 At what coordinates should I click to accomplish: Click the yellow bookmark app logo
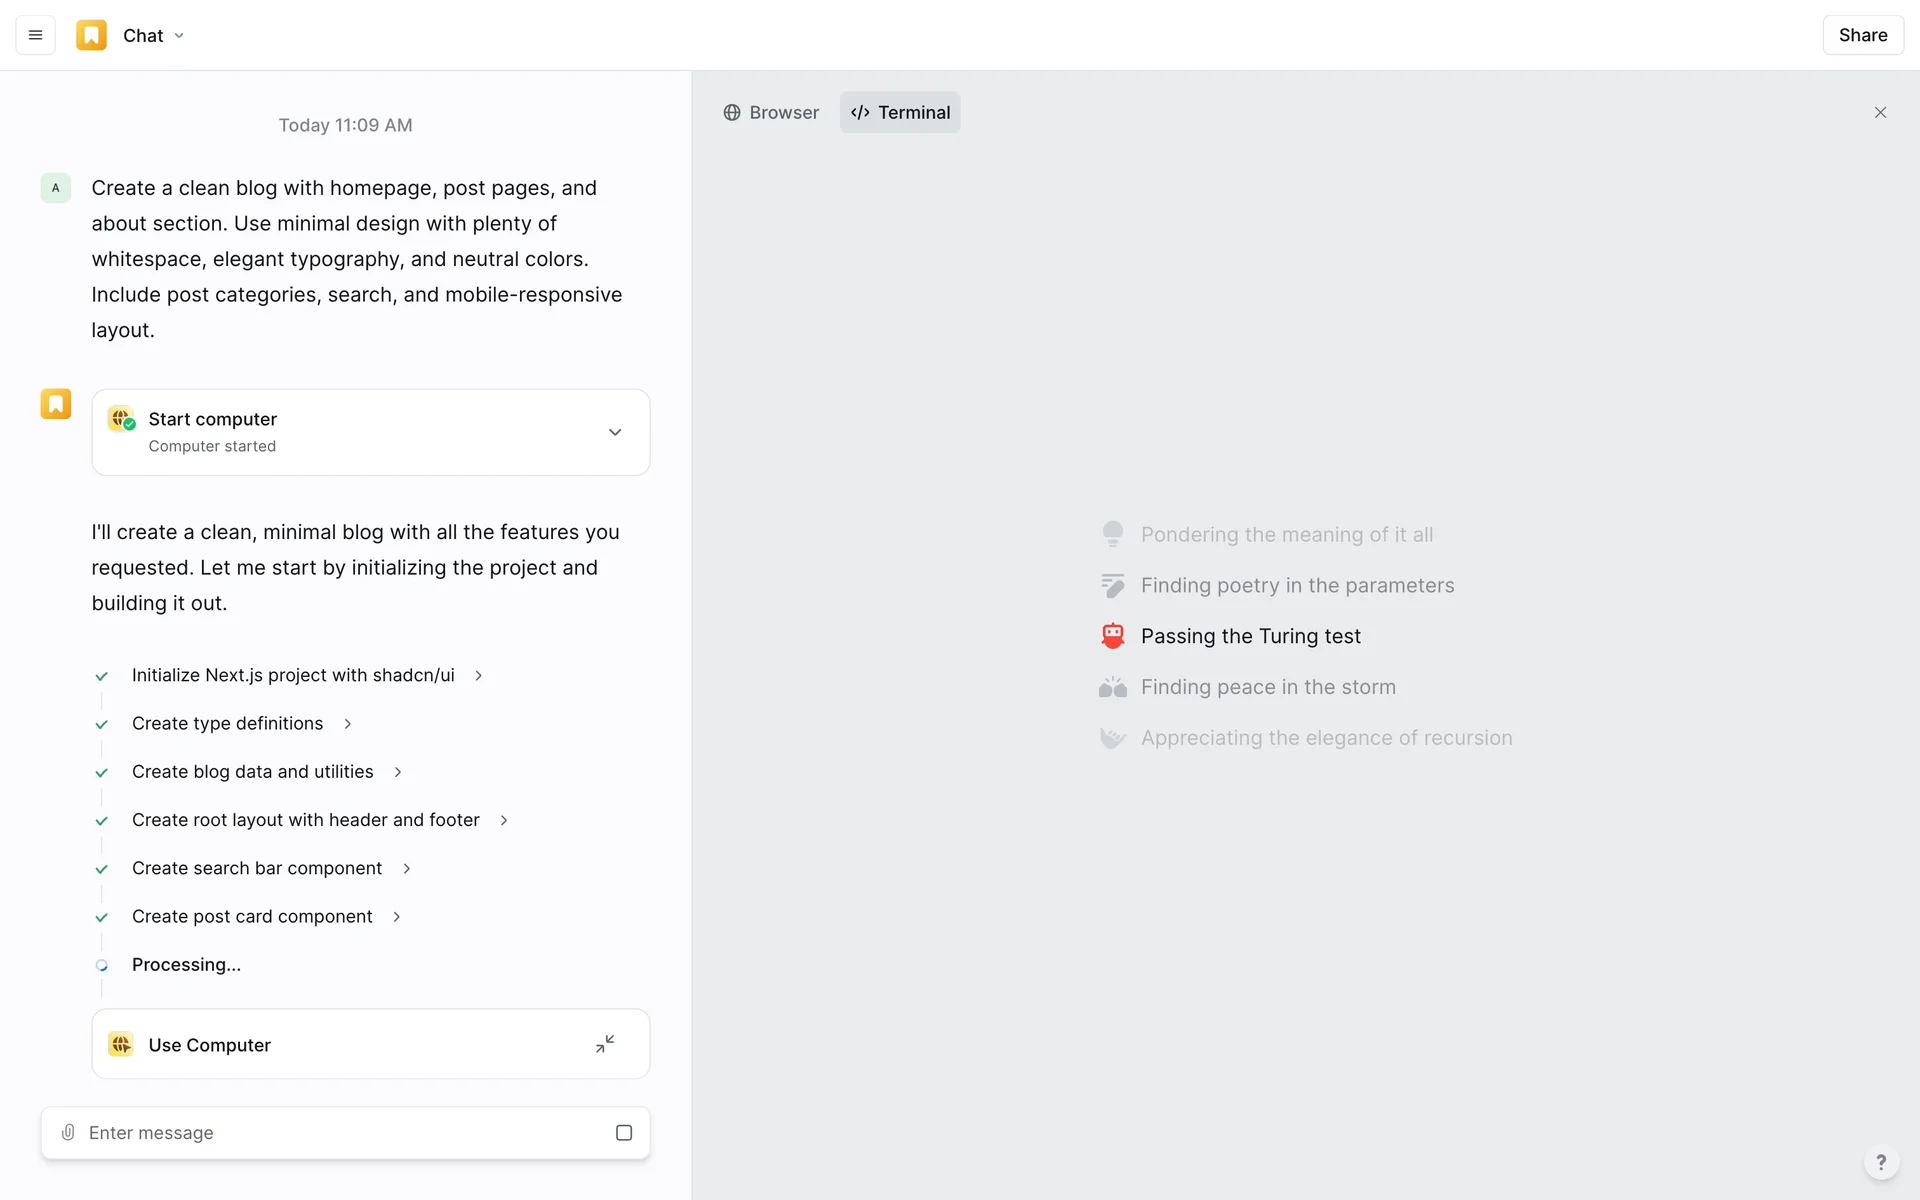(91, 35)
